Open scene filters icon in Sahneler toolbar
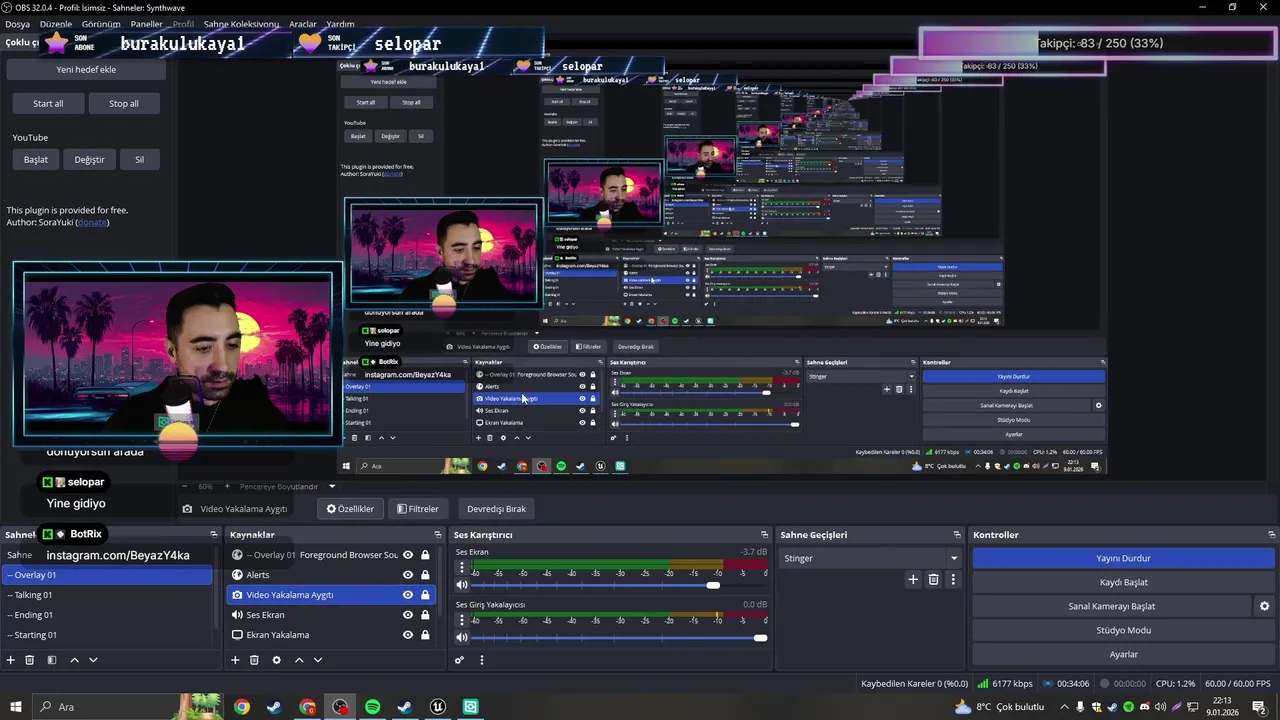The image size is (1280, 720). [51, 660]
